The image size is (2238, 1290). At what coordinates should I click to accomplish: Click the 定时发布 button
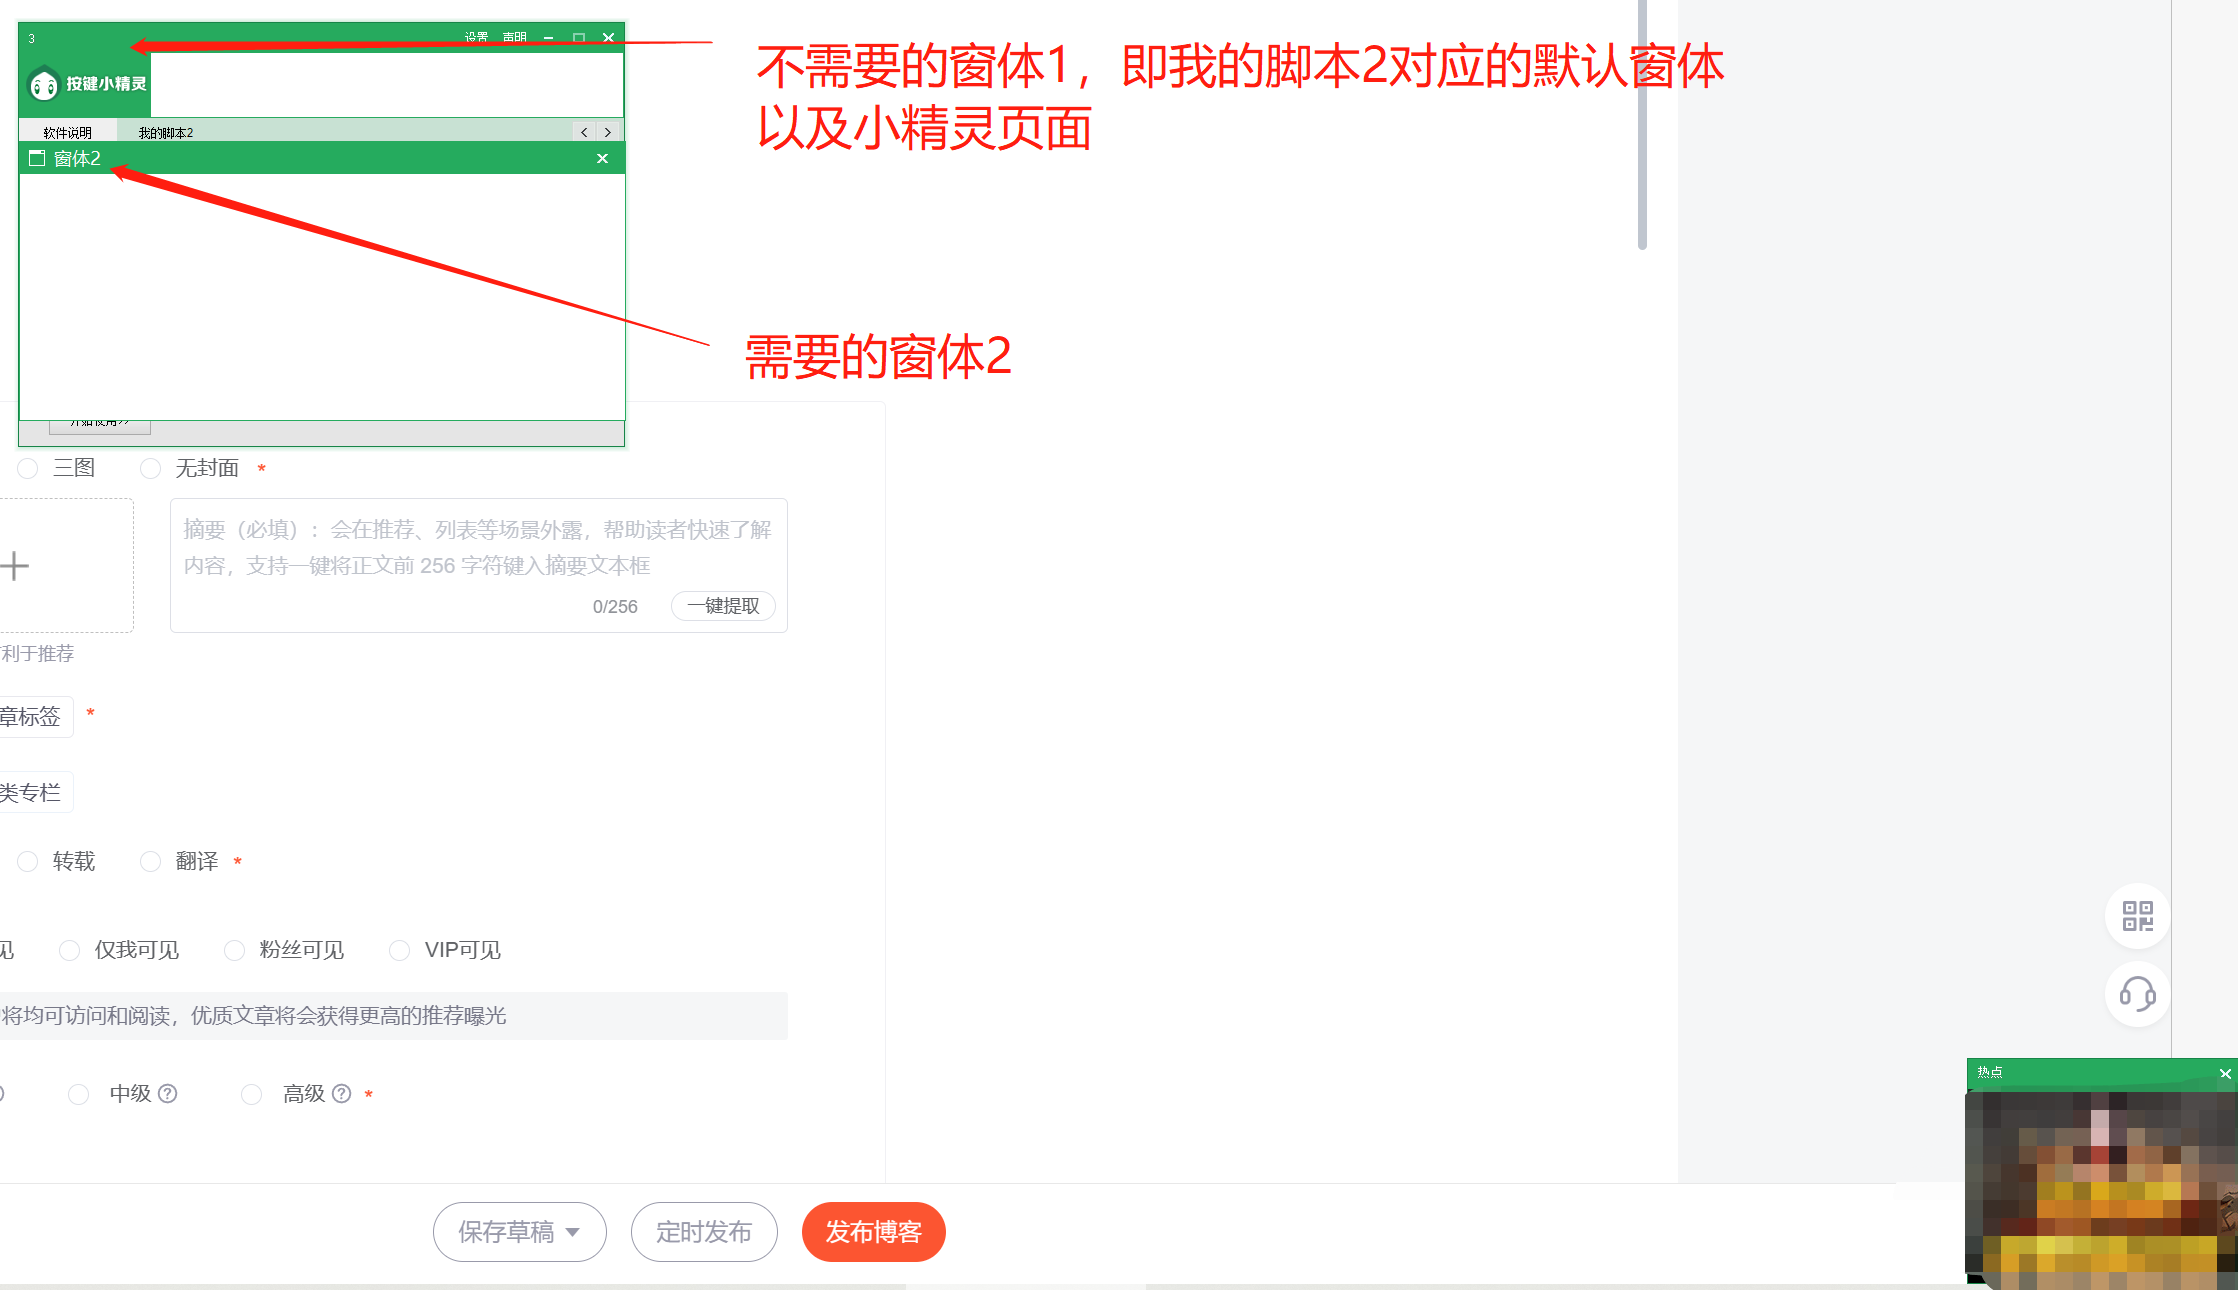click(704, 1232)
